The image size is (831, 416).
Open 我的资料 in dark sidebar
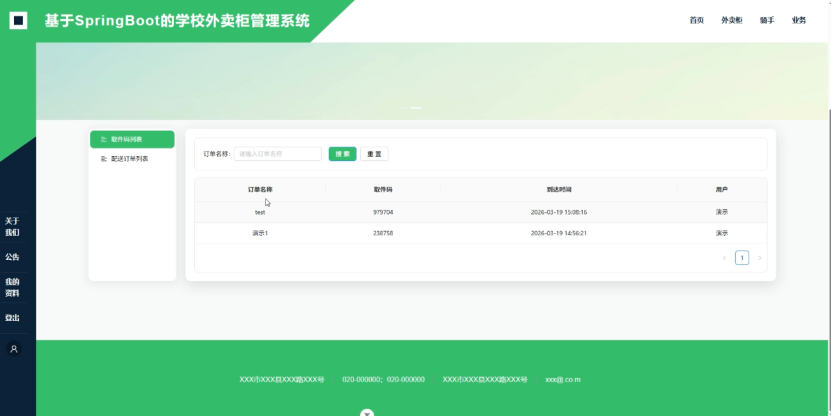point(12,287)
